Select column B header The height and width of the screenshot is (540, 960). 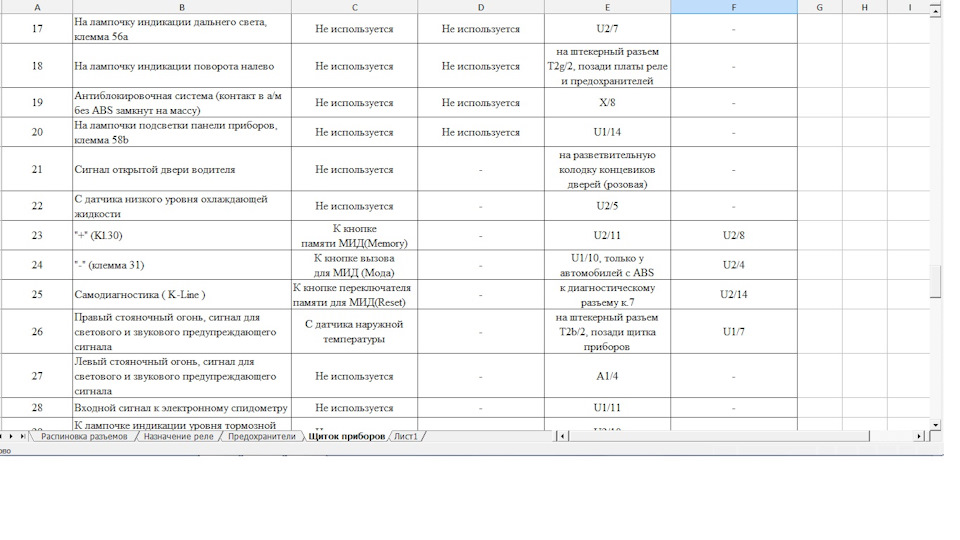tap(182, 7)
